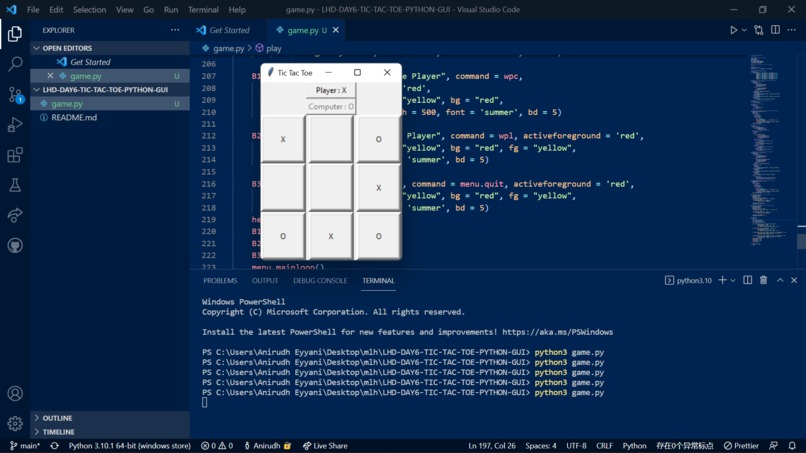Open the Run and Debug view
The height and width of the screenshot is (453, 806).
[x=15, y=124]
